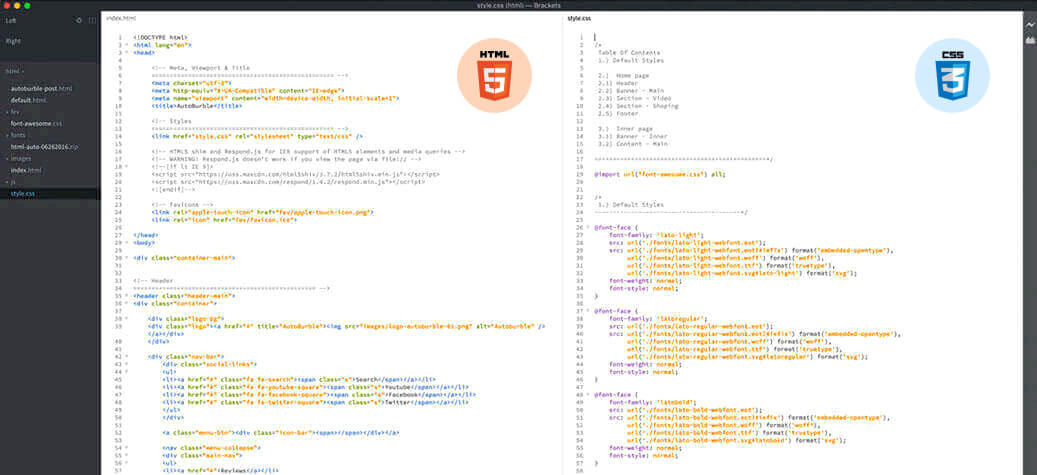This screenshot has height=475, width=1037.
Task: Collapse IE conditional fold on line 18
Action: (127, 167)
